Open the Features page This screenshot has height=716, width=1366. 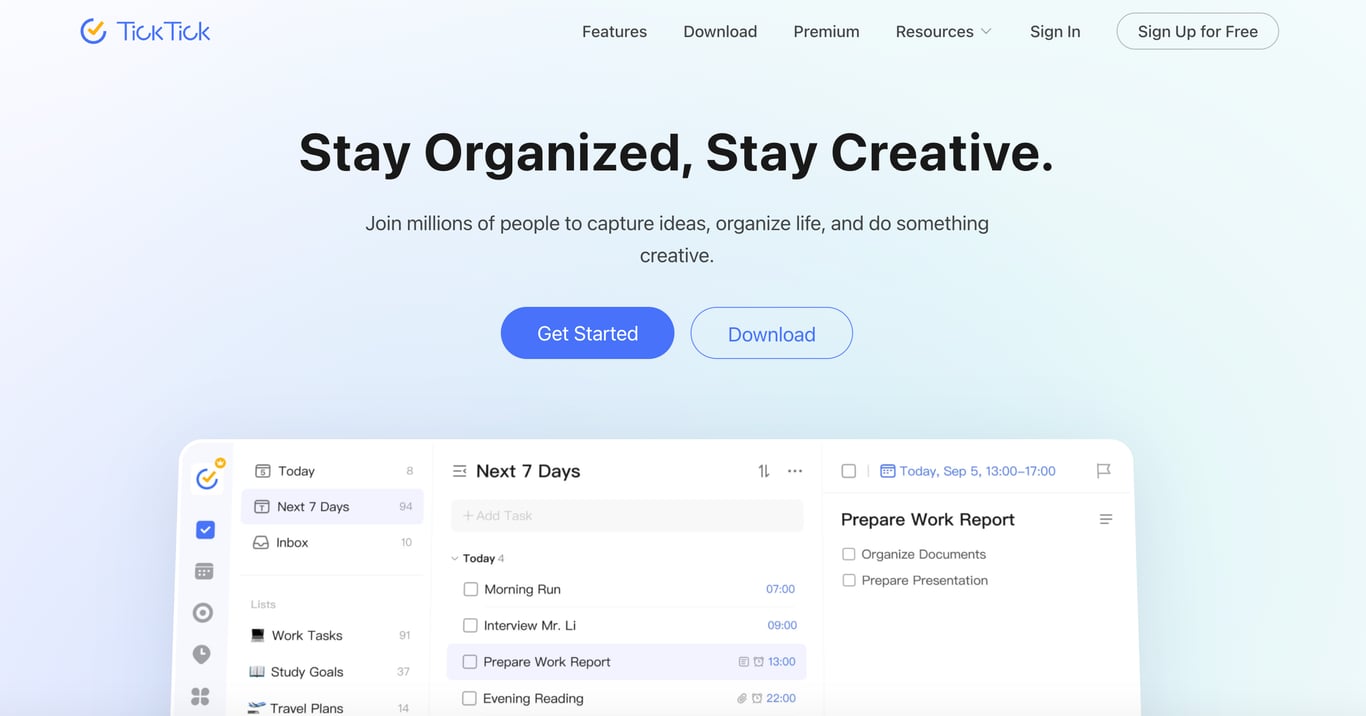point(614,31)
